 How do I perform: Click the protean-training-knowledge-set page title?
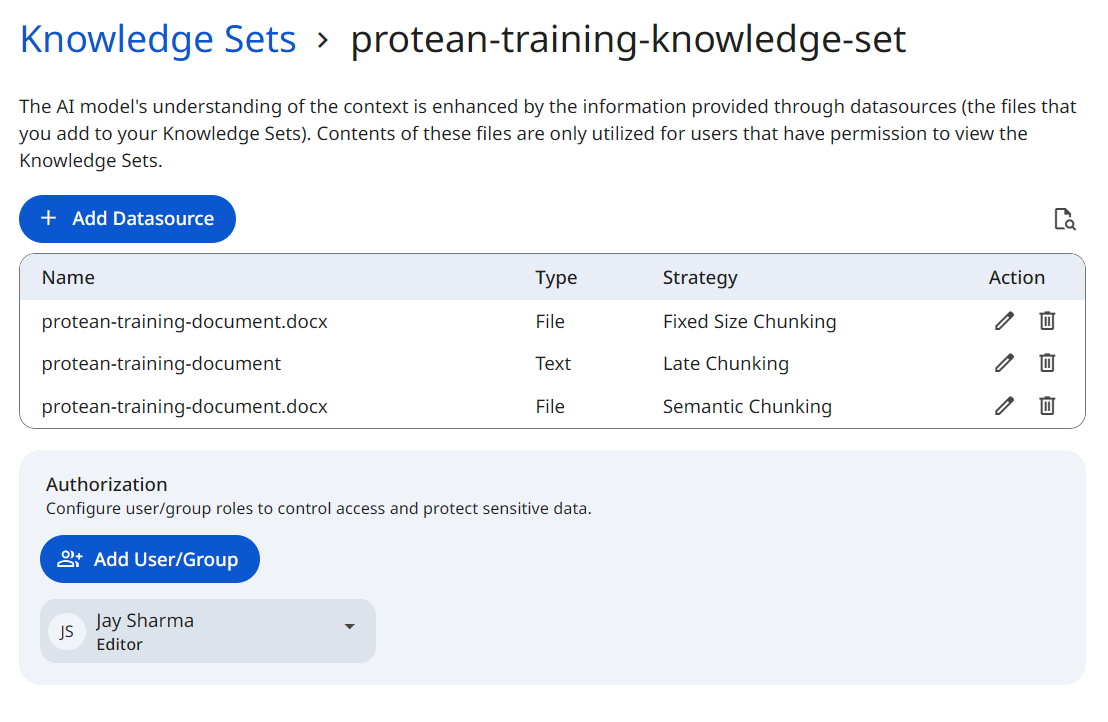[x=628, y=40]
